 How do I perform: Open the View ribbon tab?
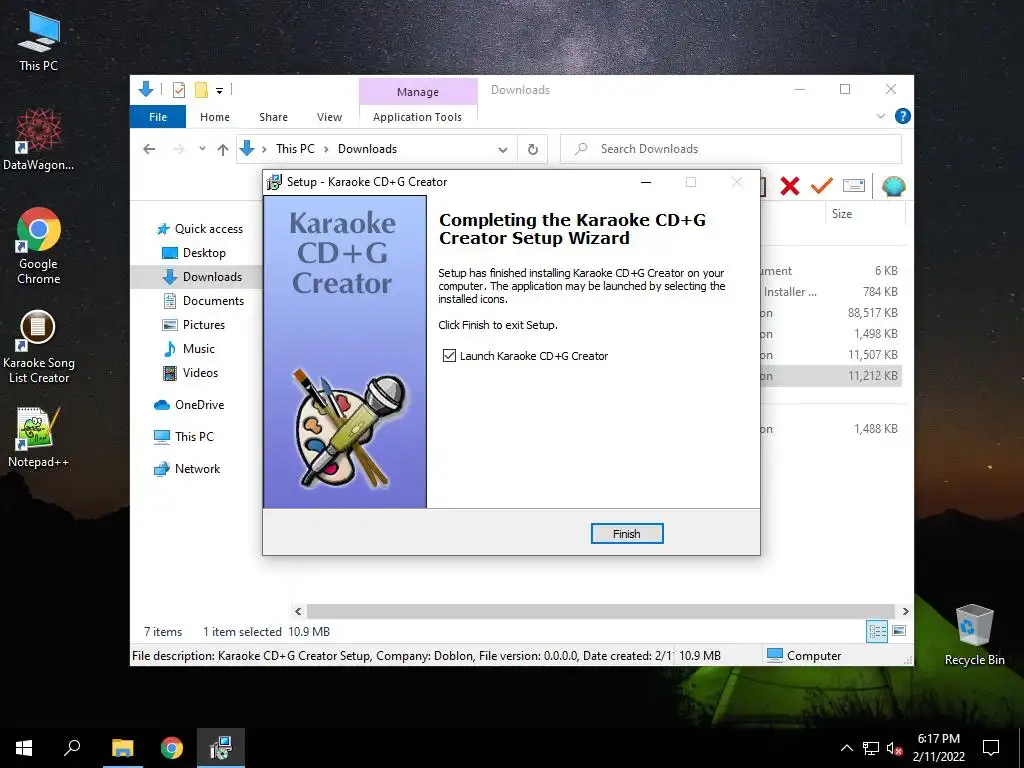[329, 117]
